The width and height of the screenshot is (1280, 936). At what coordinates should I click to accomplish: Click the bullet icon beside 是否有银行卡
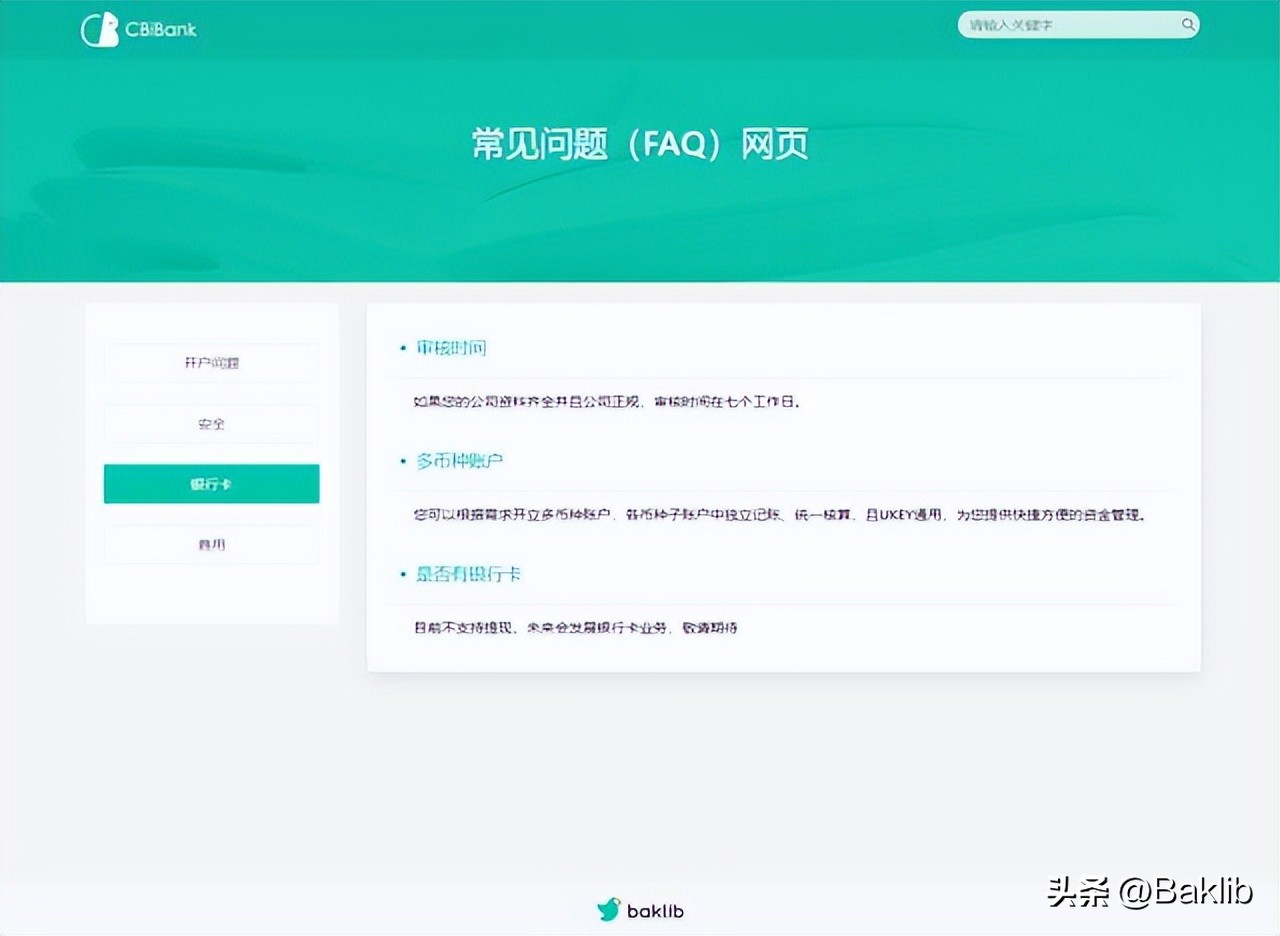(x=402, y=575)
